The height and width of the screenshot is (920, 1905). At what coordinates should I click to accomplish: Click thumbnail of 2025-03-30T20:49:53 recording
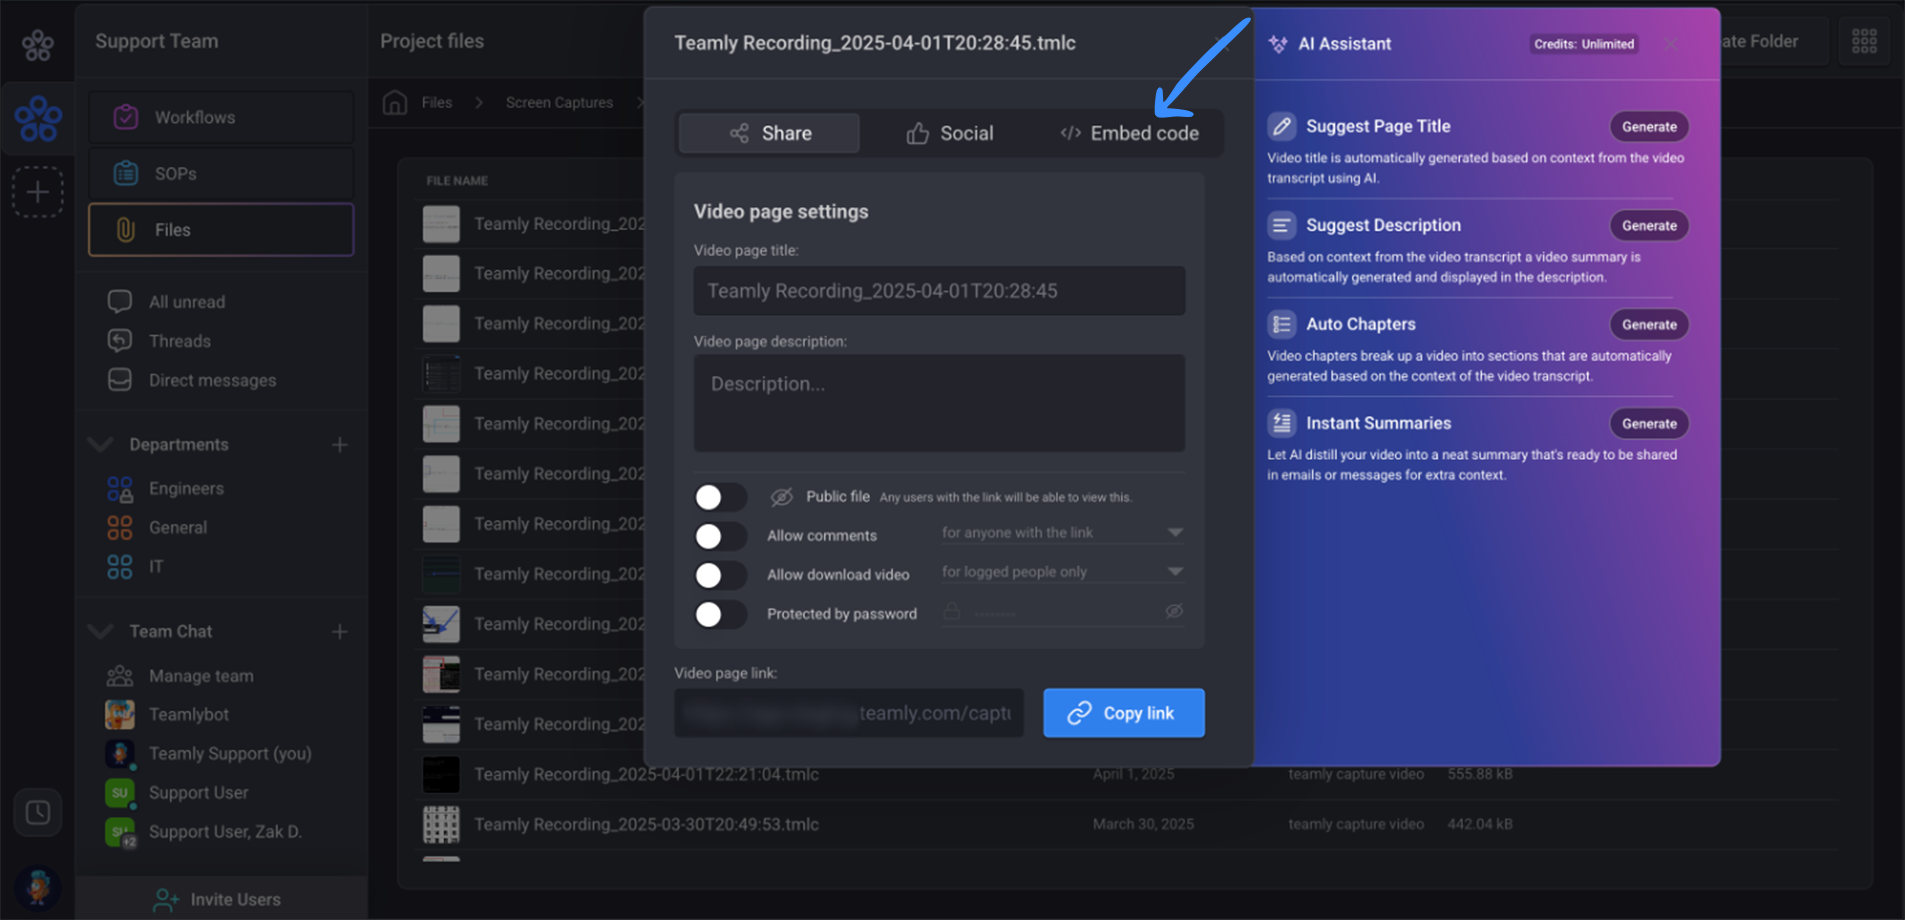tap(441, 824)
